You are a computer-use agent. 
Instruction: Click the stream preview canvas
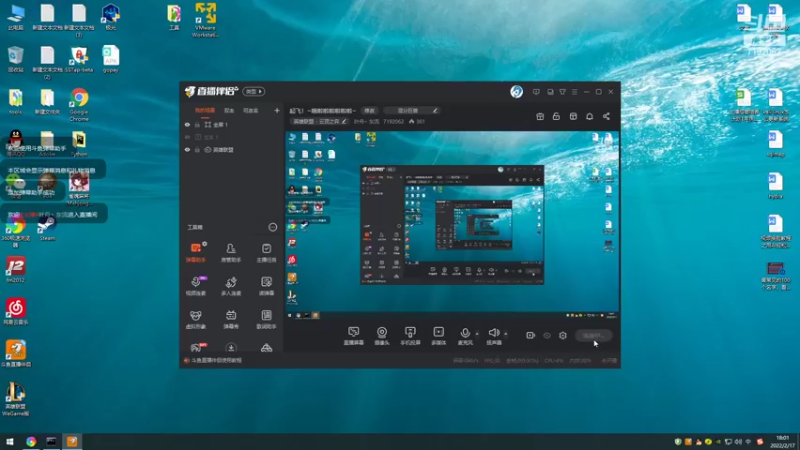452,225
